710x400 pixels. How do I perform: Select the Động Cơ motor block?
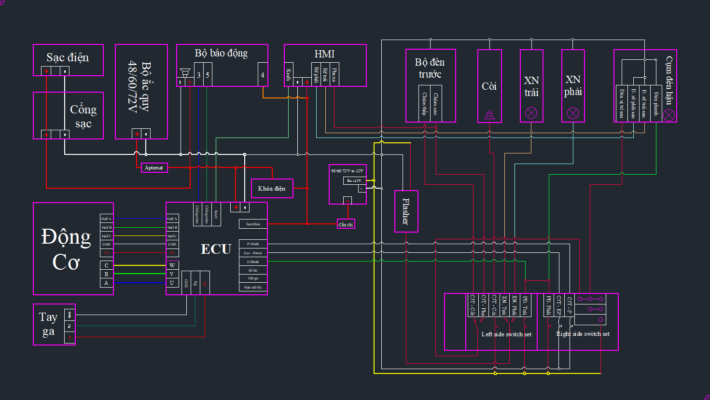pyautogui.click(x=66, y=248)
